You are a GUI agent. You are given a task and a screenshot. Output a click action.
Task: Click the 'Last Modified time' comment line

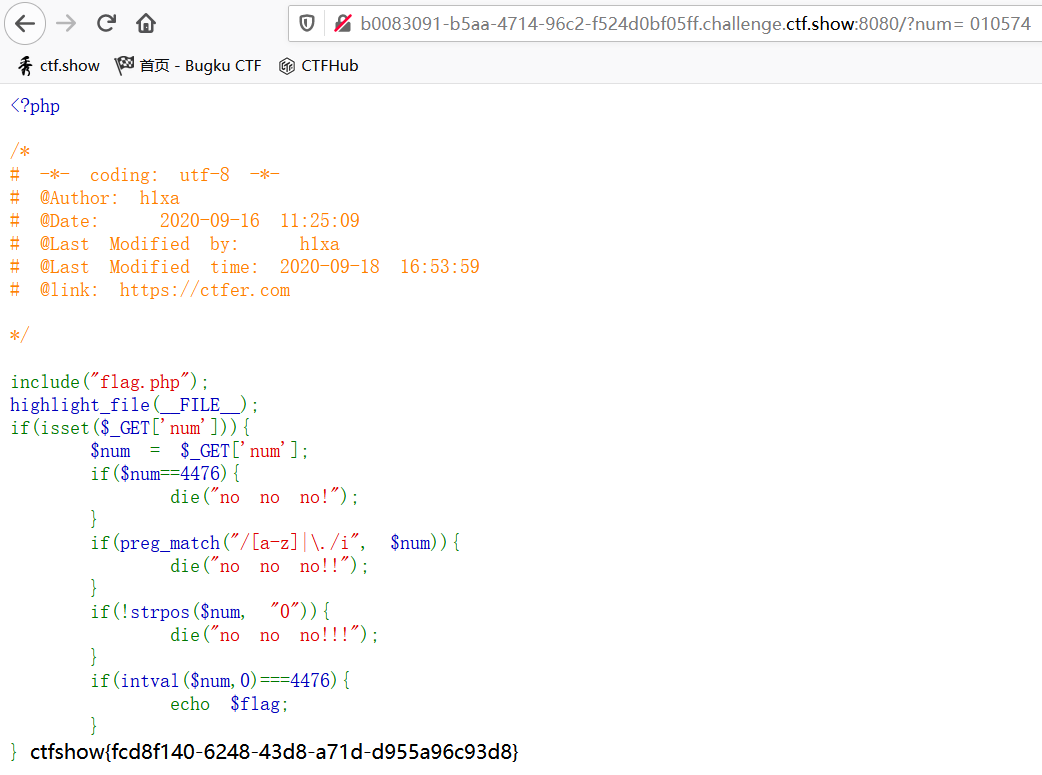click(x=245, y=267)
